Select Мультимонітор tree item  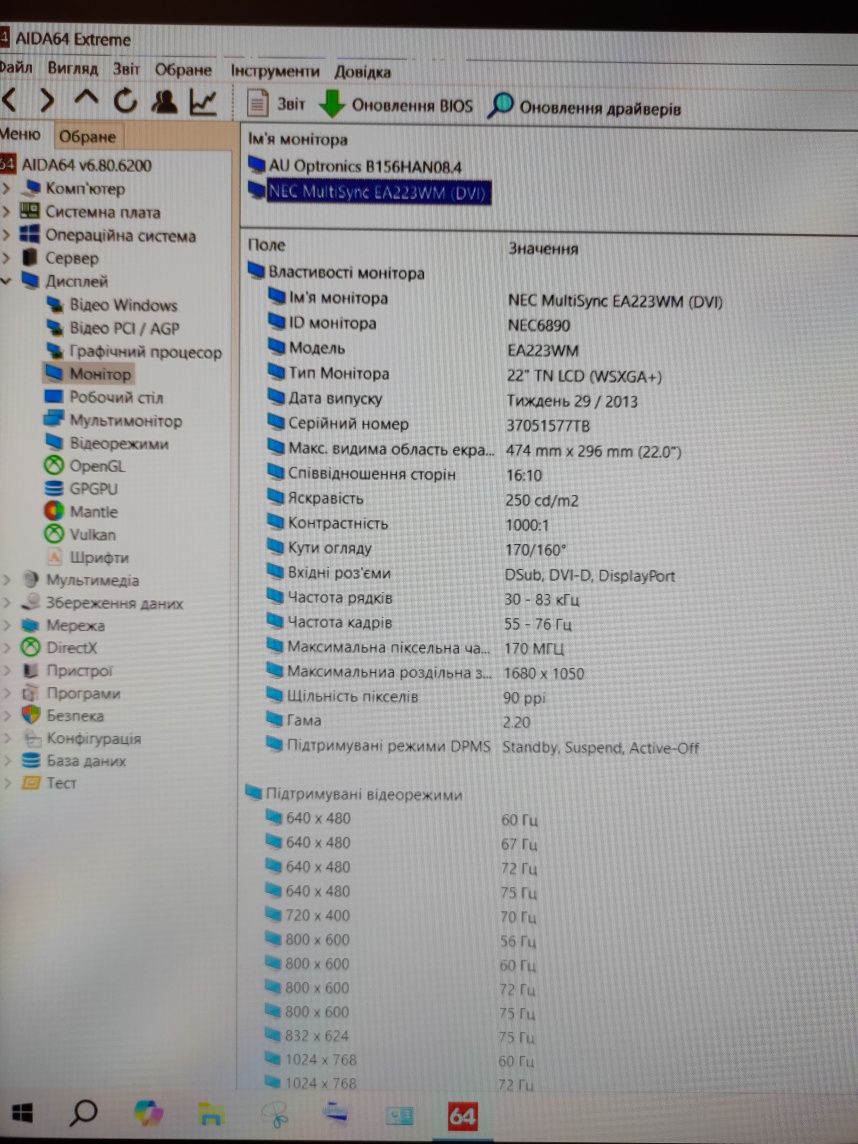coord(125,421)
